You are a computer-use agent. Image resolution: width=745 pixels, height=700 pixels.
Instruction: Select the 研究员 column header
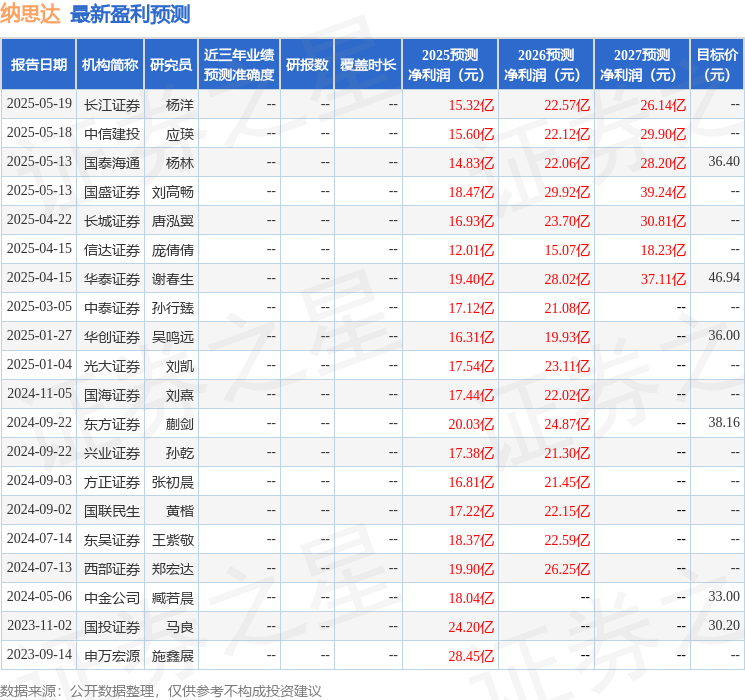click(171, 64)
